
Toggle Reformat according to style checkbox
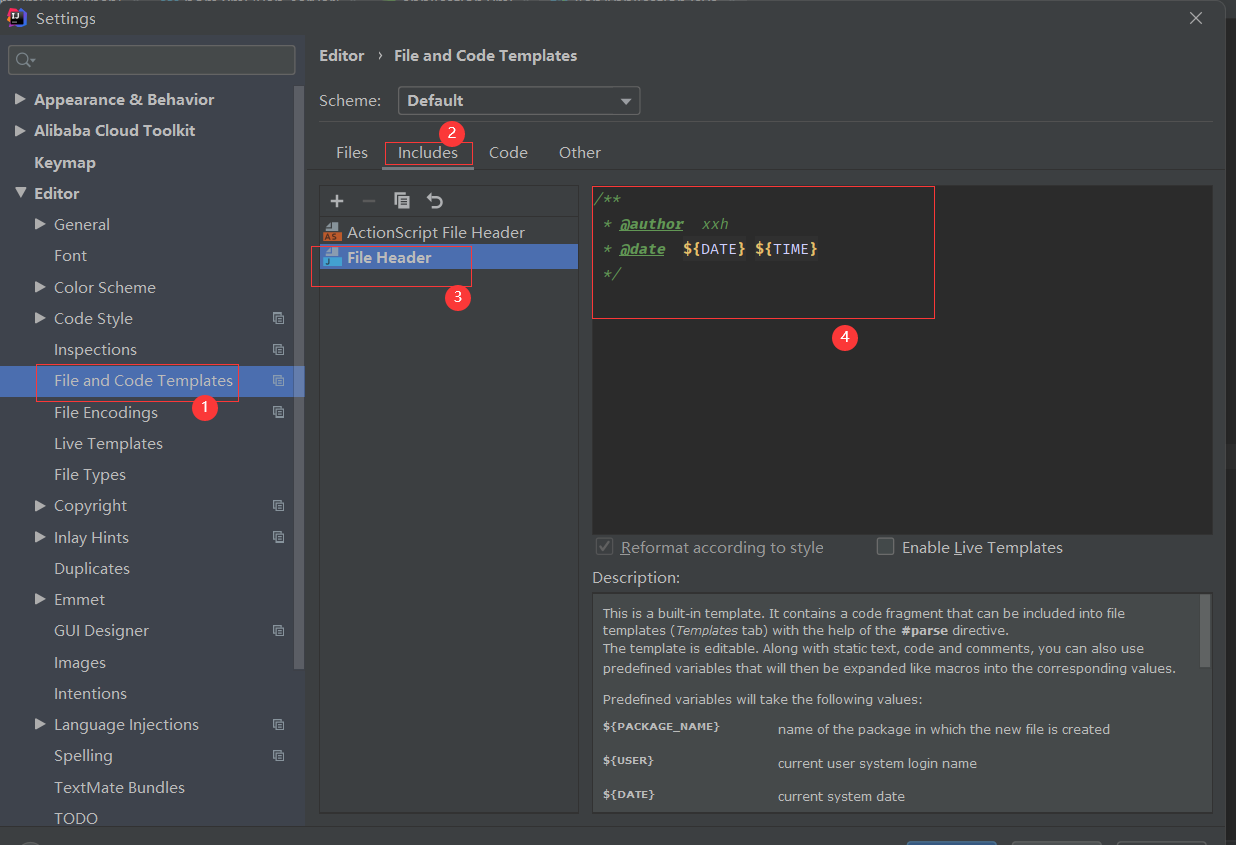604,546
